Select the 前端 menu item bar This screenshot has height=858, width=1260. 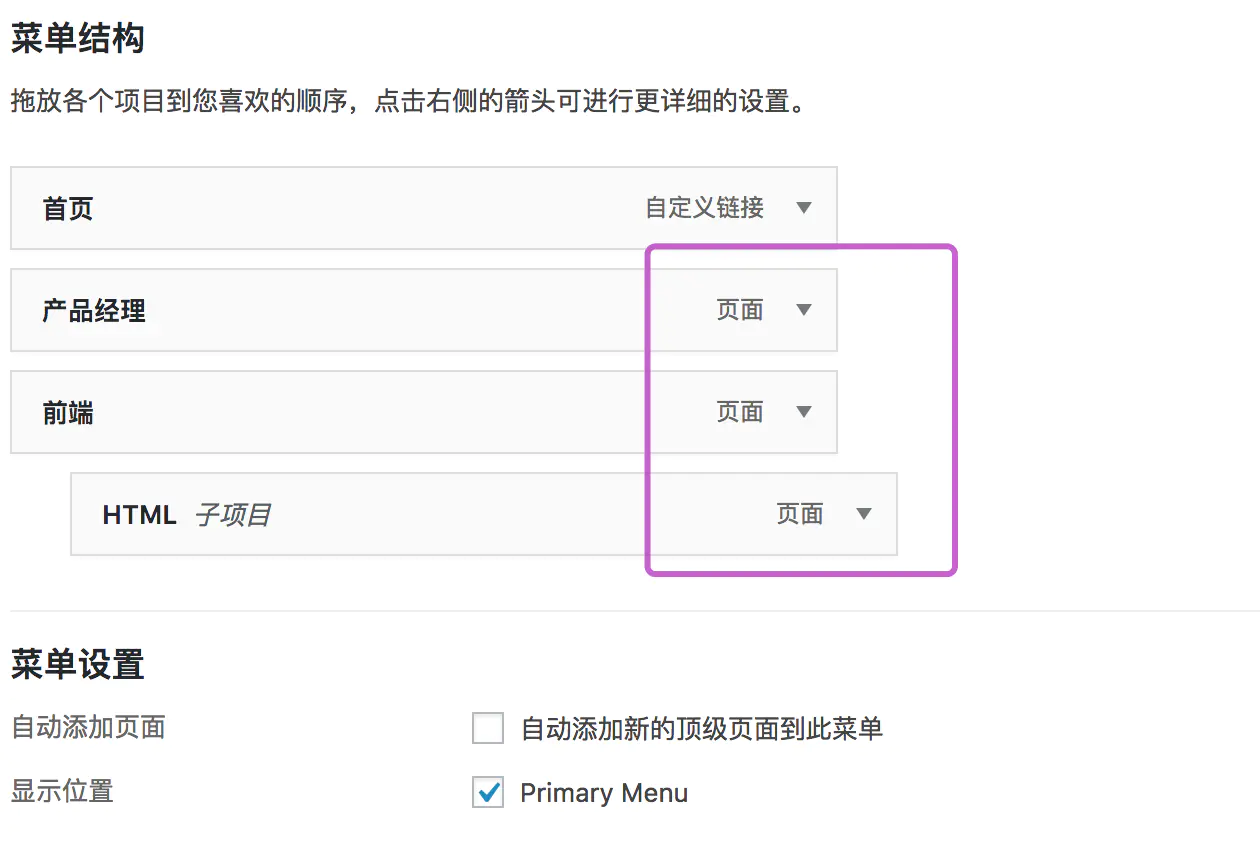[424, 412]
